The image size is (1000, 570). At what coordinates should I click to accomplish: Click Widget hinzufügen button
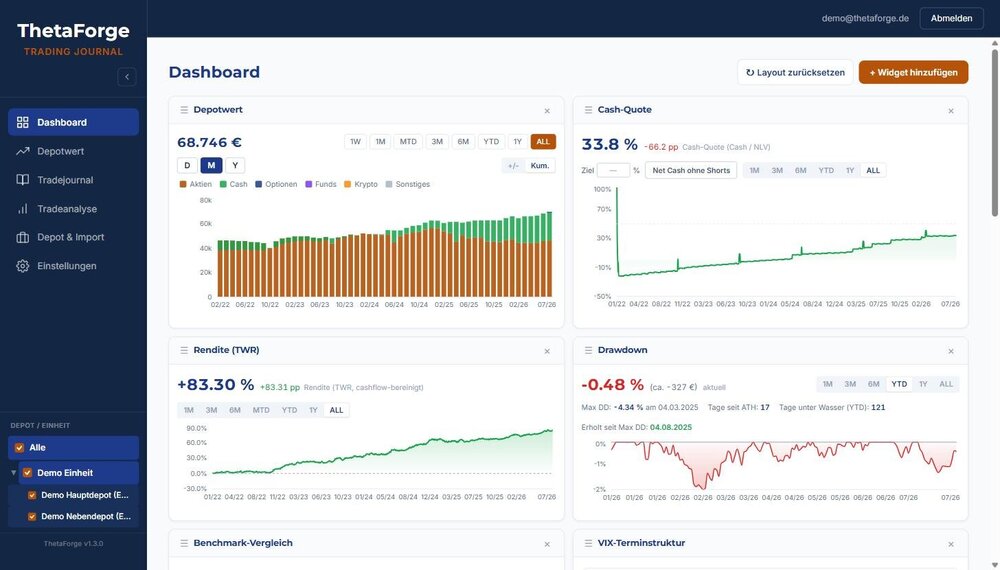click(913, 73)
